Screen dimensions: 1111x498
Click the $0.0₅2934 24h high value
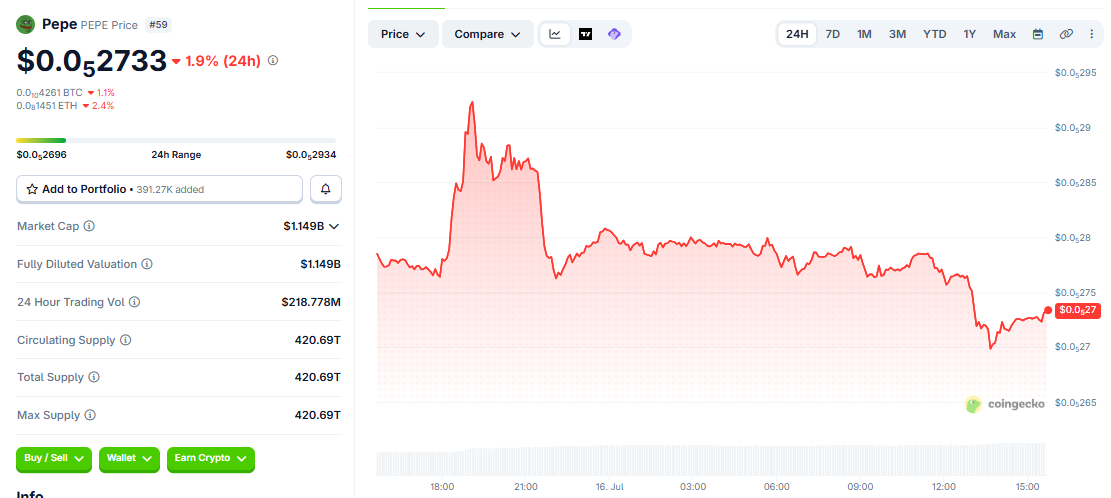[x=311, y=154]
